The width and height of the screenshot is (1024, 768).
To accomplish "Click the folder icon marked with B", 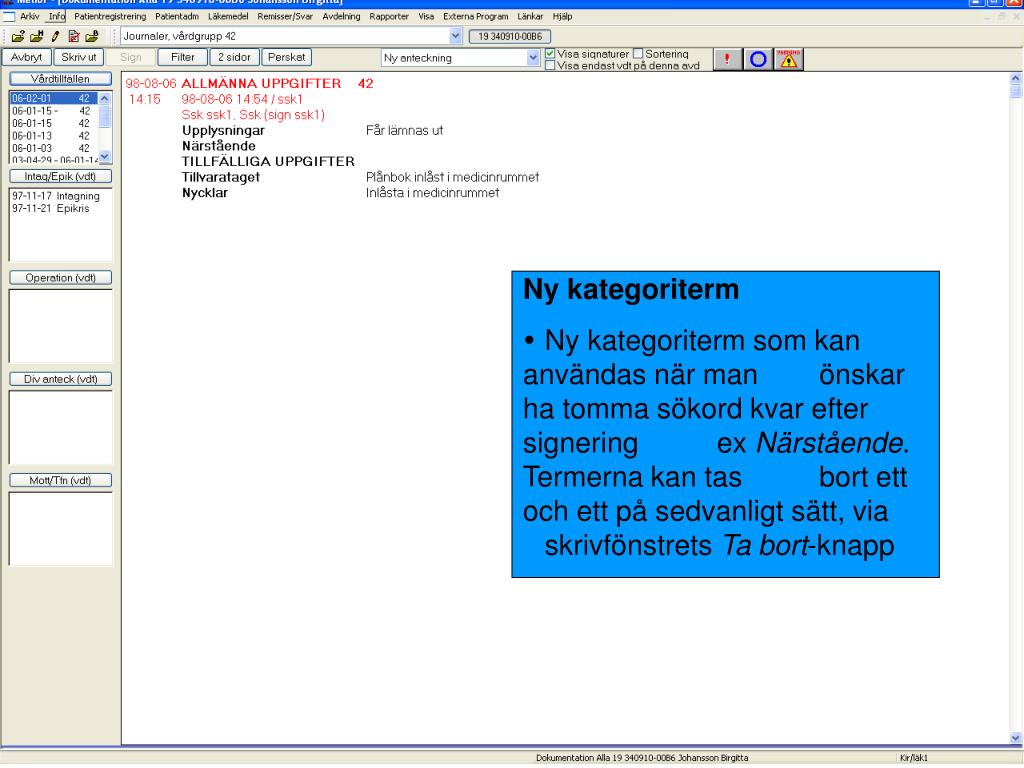I will [x=92, y=37].
